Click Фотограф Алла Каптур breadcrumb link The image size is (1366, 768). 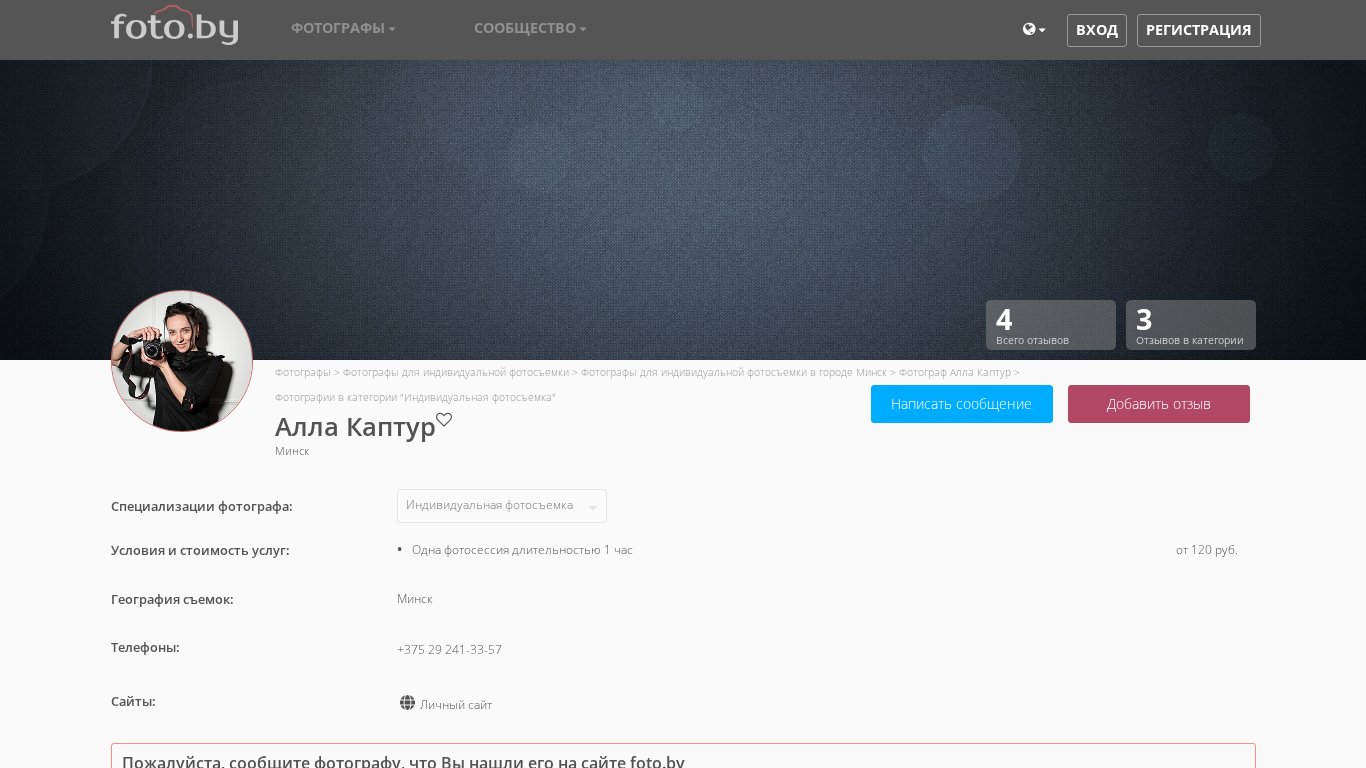(954, 372)
